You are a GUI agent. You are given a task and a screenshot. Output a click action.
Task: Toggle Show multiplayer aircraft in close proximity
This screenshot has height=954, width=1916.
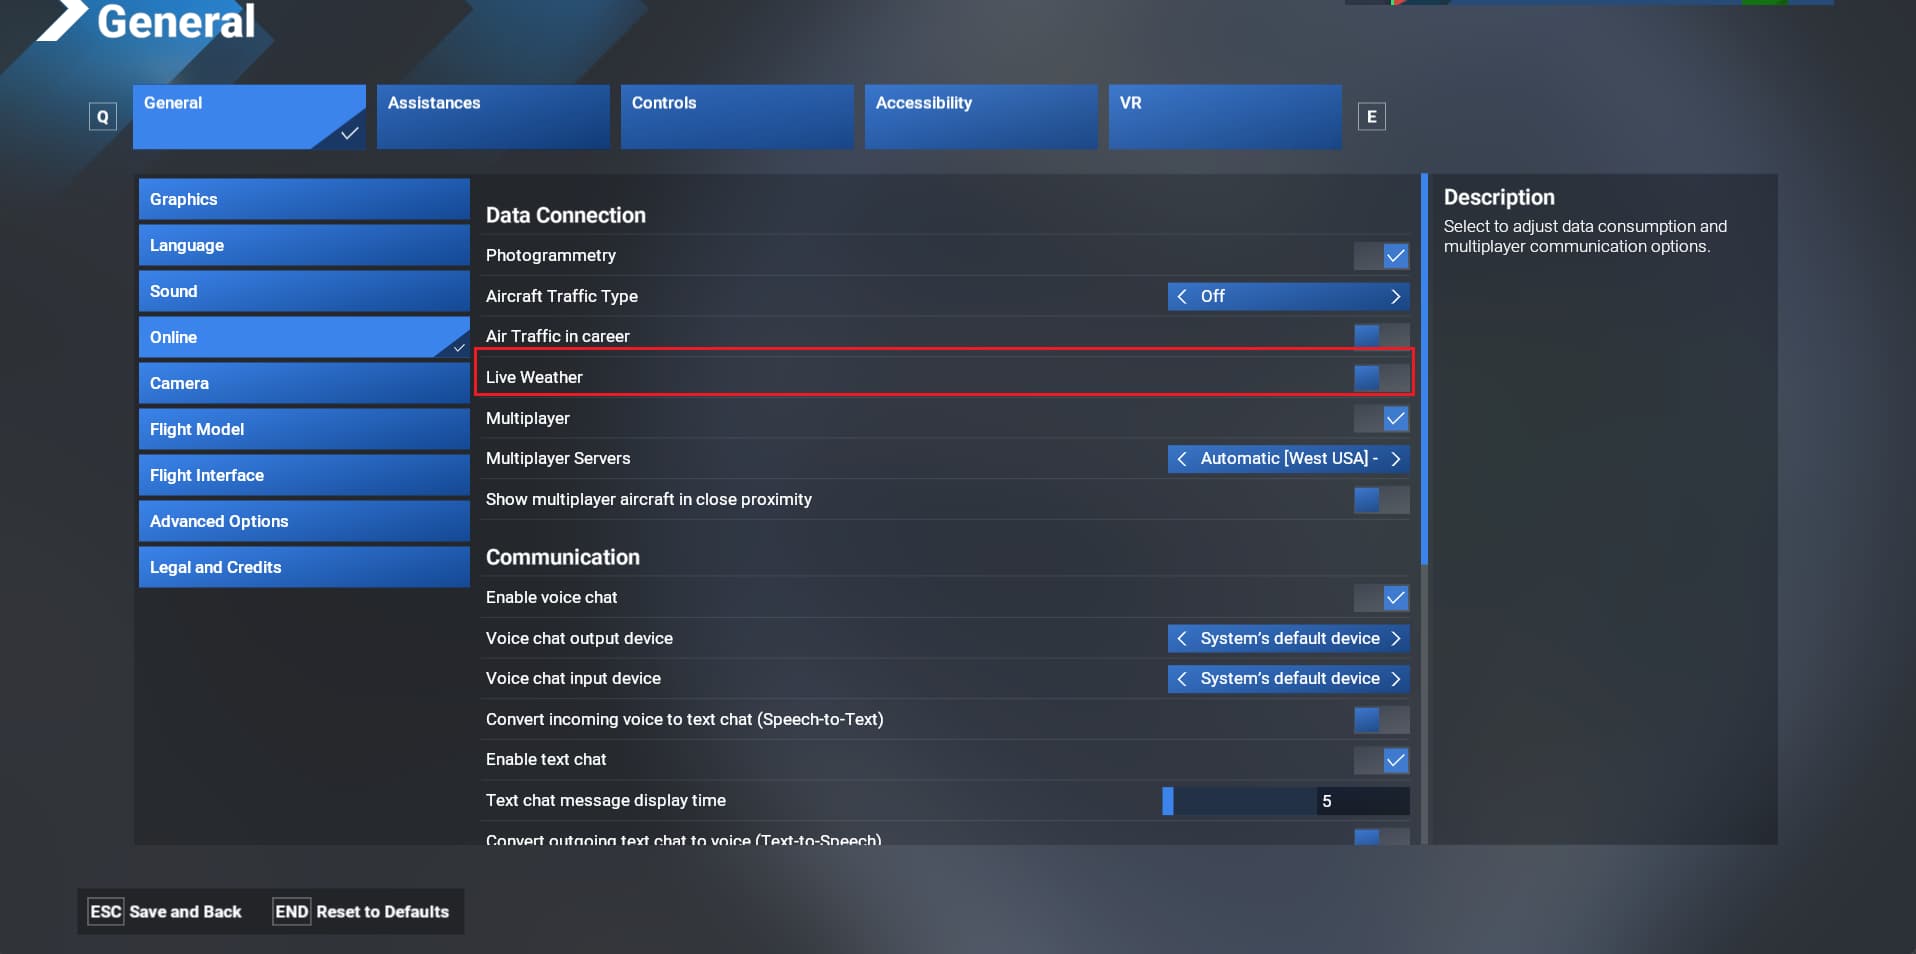[1381, 499]
